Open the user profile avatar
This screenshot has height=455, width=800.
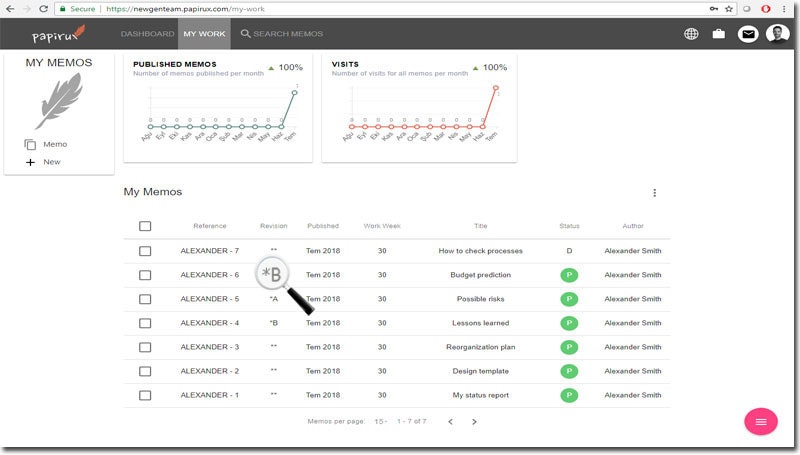point(778,34)
